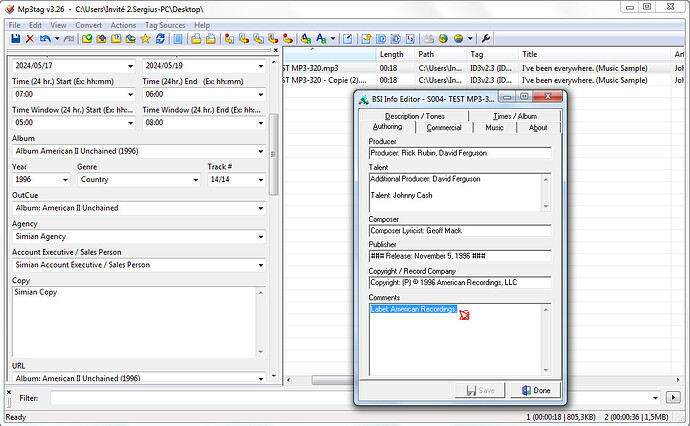Sort by the Title column header
Image resolution: width=690 pixels, height=426 pixels.
tap(594, 55)
